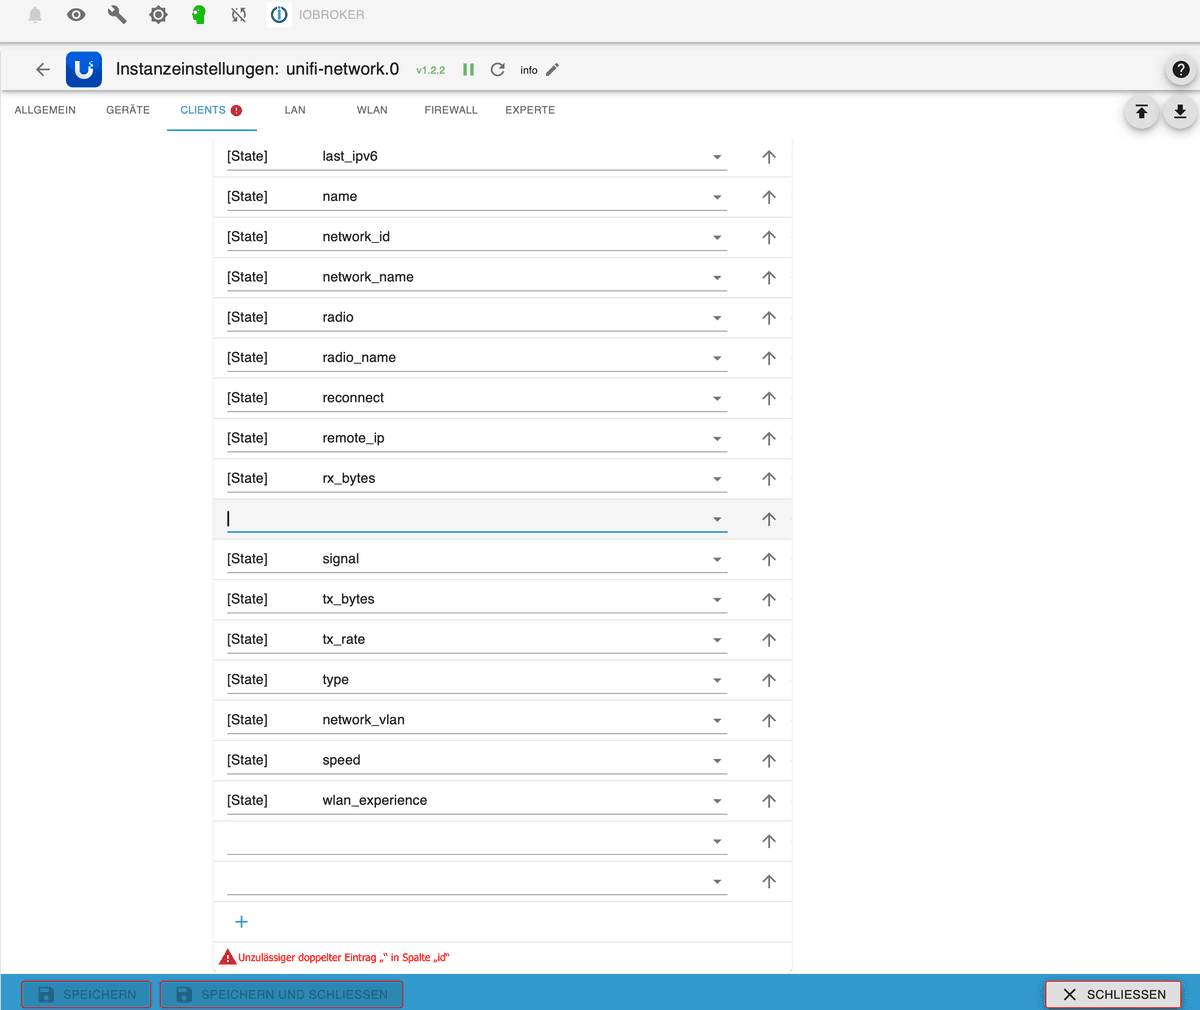Pause the unifi-network.0 instance

(x=468, y=70)
